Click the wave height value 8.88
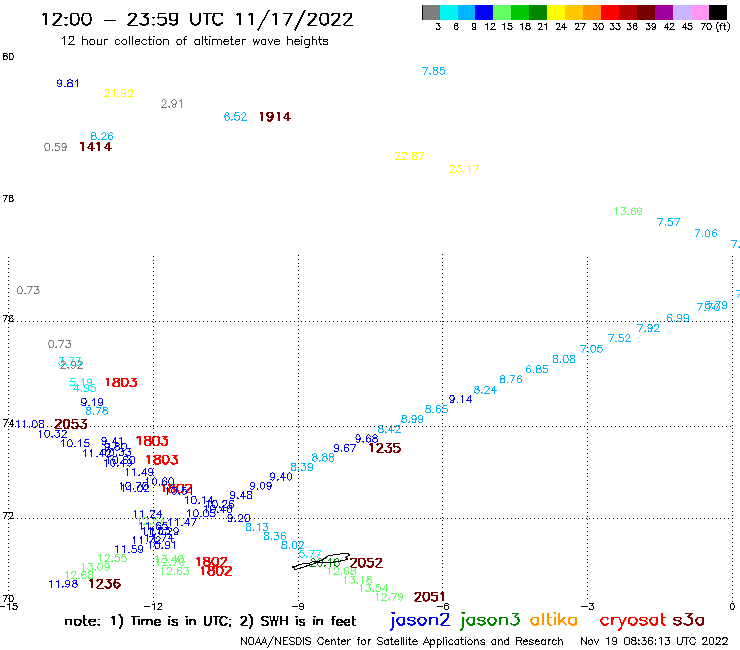Viewport: 740px width, 650px height. 323,458
